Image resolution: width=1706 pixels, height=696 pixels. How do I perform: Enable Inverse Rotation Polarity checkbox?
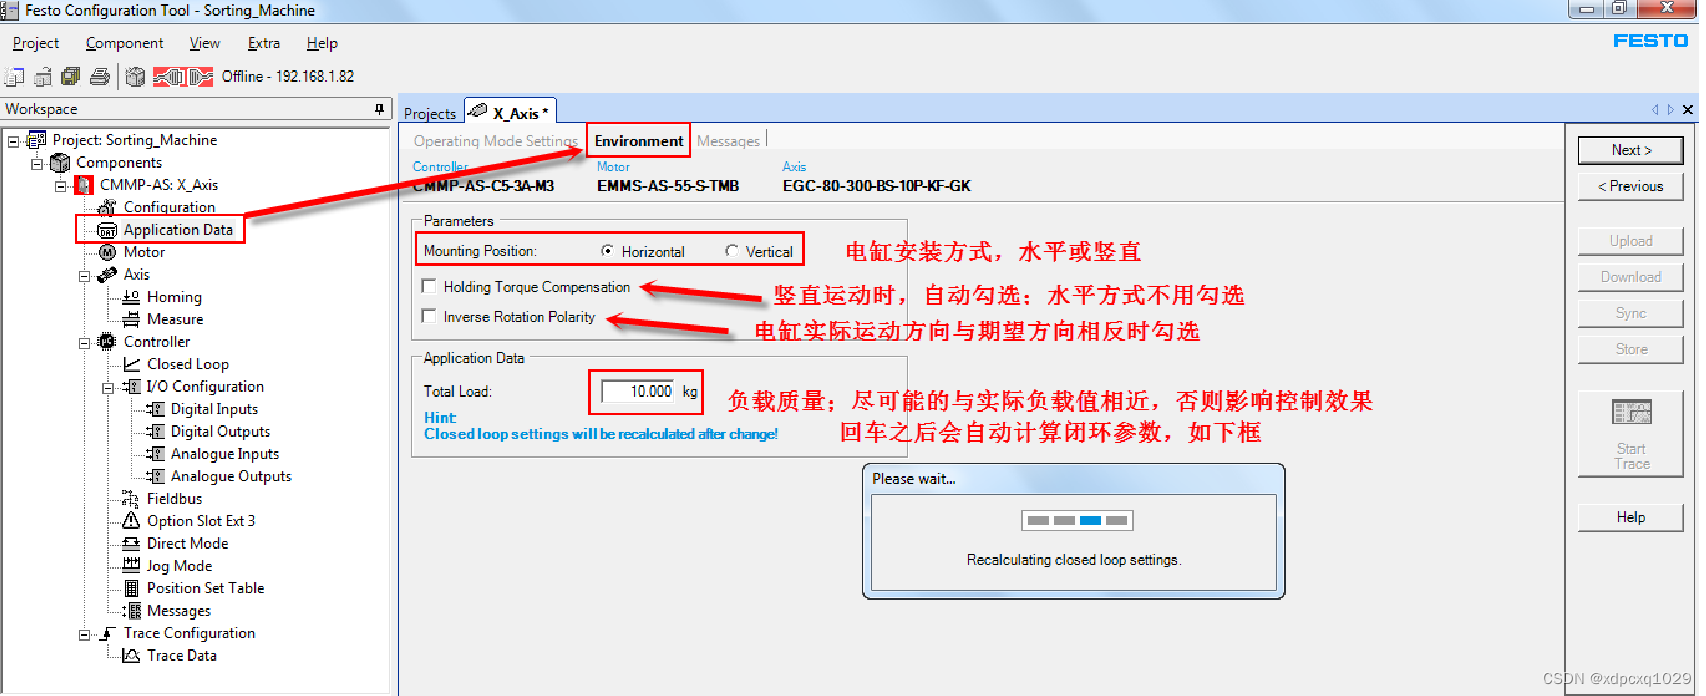click(429, 316)
